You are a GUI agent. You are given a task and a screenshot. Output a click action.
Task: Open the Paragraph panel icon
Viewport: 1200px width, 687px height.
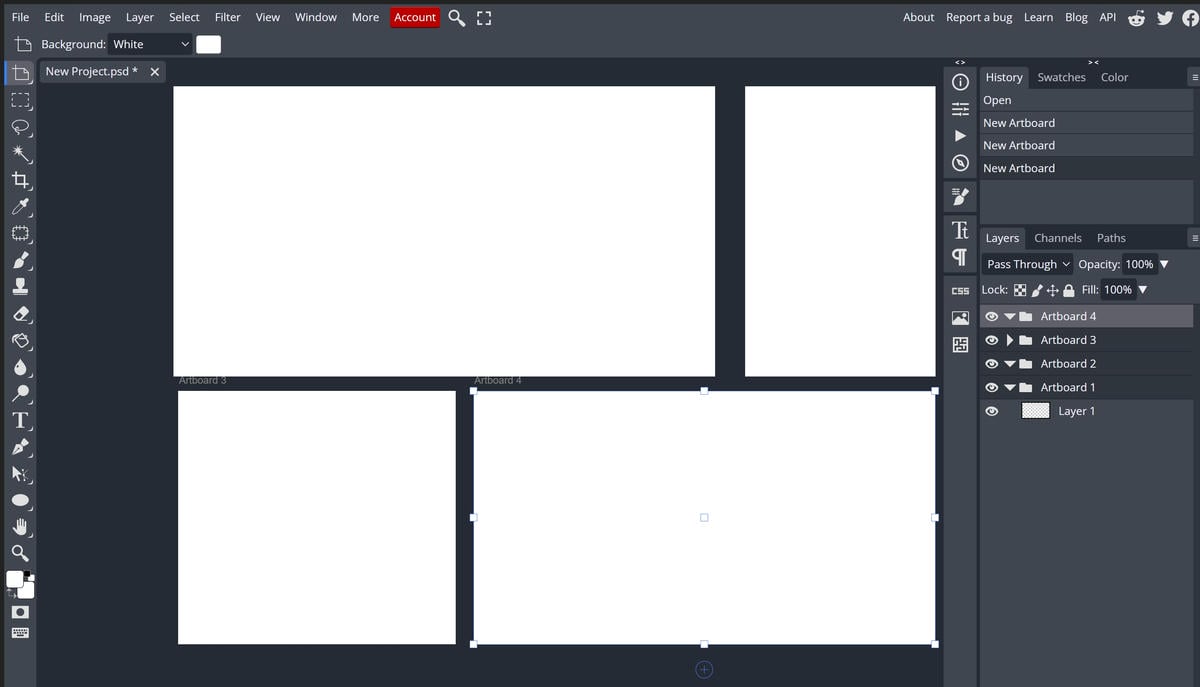pos(960,257)
